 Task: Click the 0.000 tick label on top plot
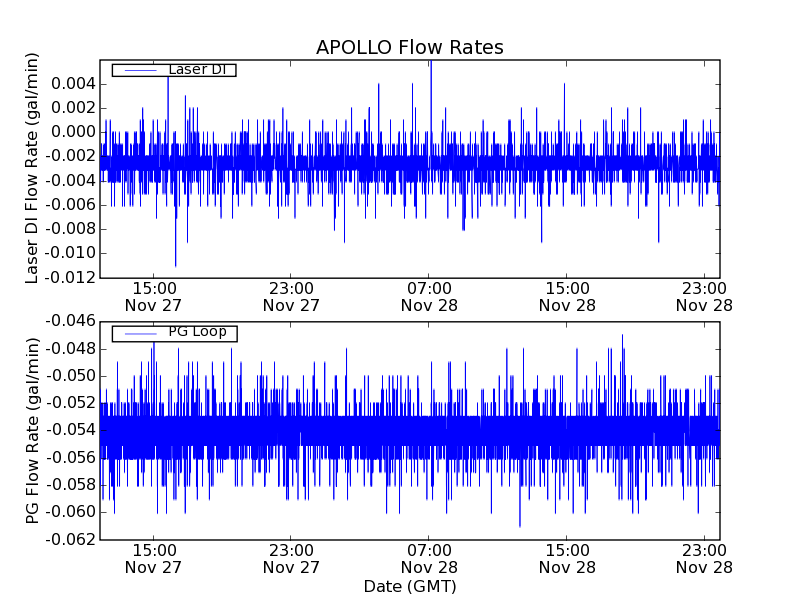[x=72, y=132]
